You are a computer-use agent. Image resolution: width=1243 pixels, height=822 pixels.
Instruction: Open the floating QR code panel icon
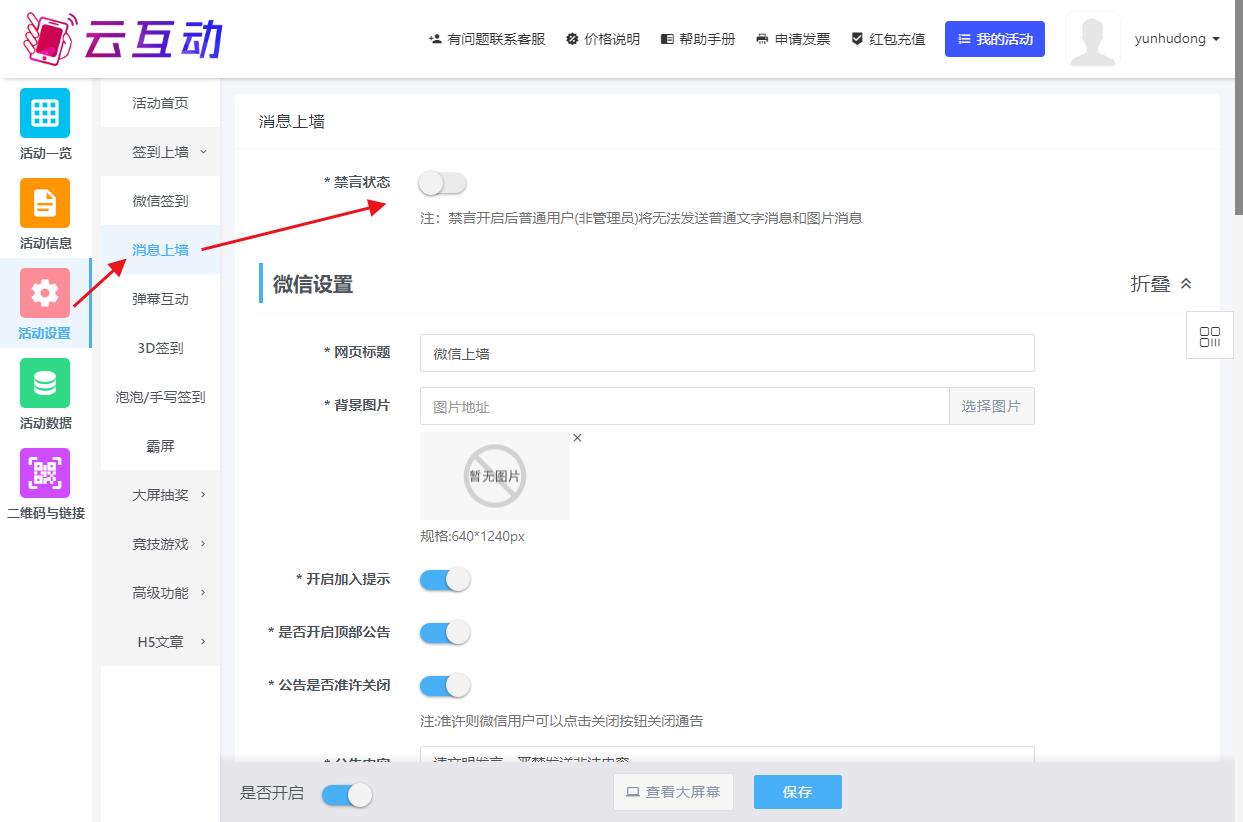1210,336
